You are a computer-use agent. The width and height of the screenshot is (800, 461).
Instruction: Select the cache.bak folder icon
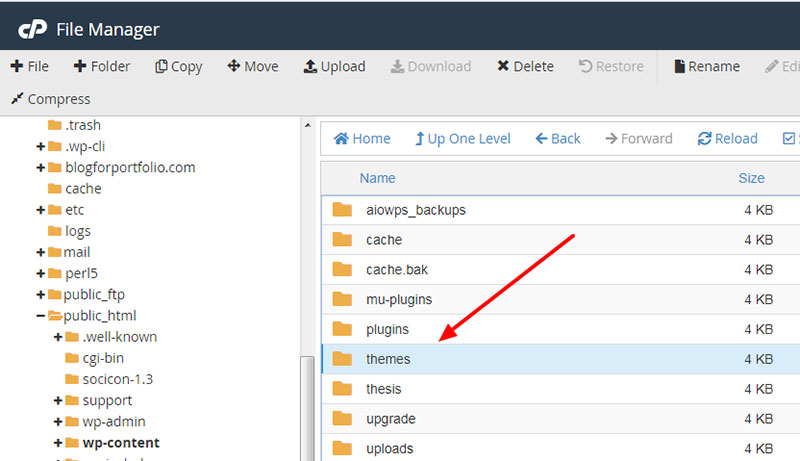tap(342, 269)
